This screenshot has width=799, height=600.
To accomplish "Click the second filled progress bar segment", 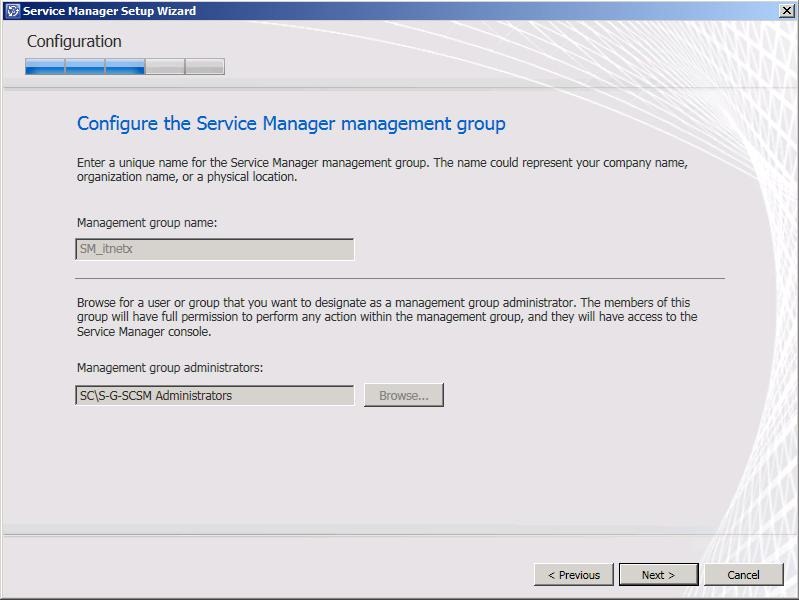I will coord(85,67).
